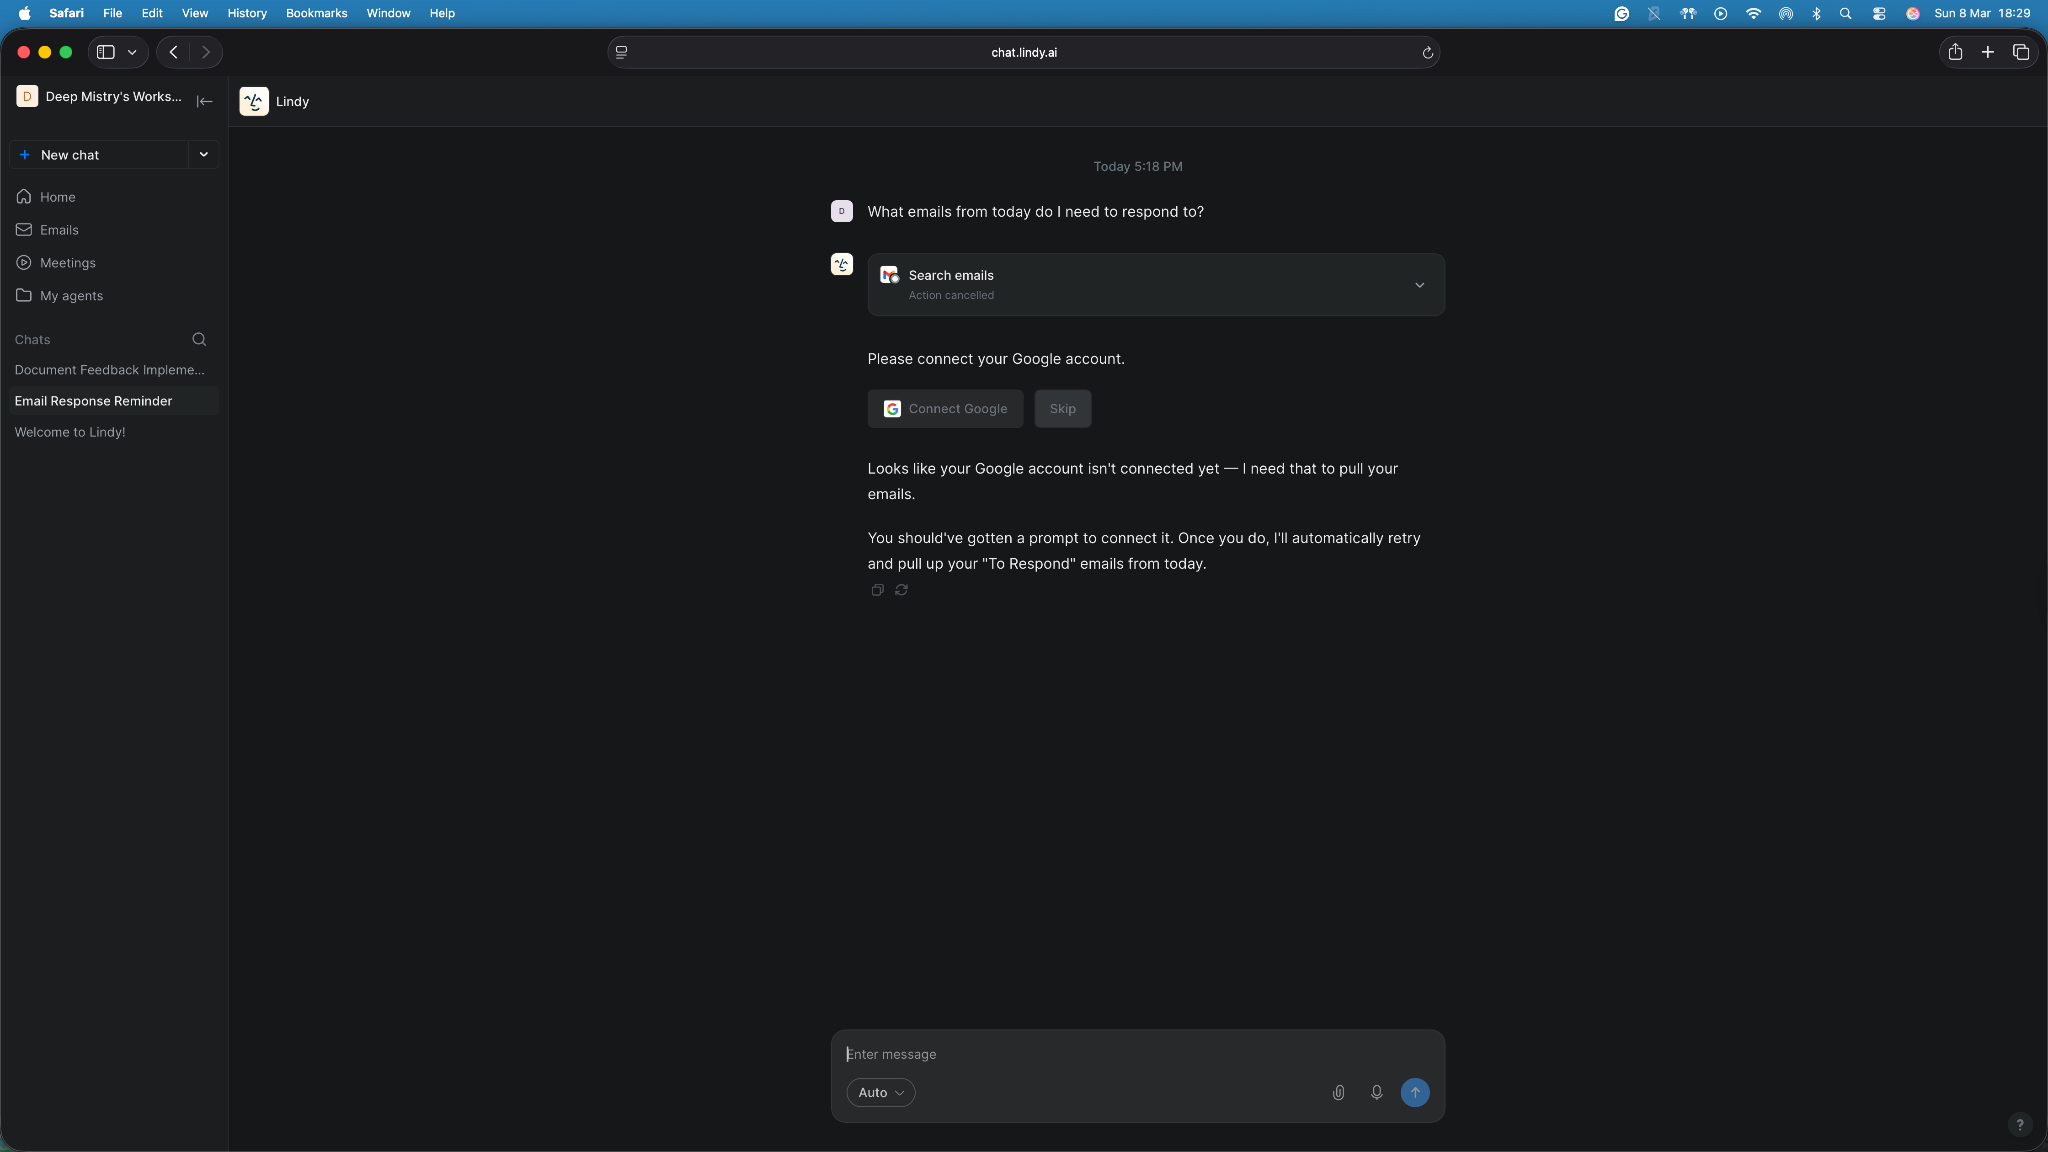The height and width of the screenshot is (1152, 2048).
Task: Go to Meetings in the sidebar
Action: [67, 263]
